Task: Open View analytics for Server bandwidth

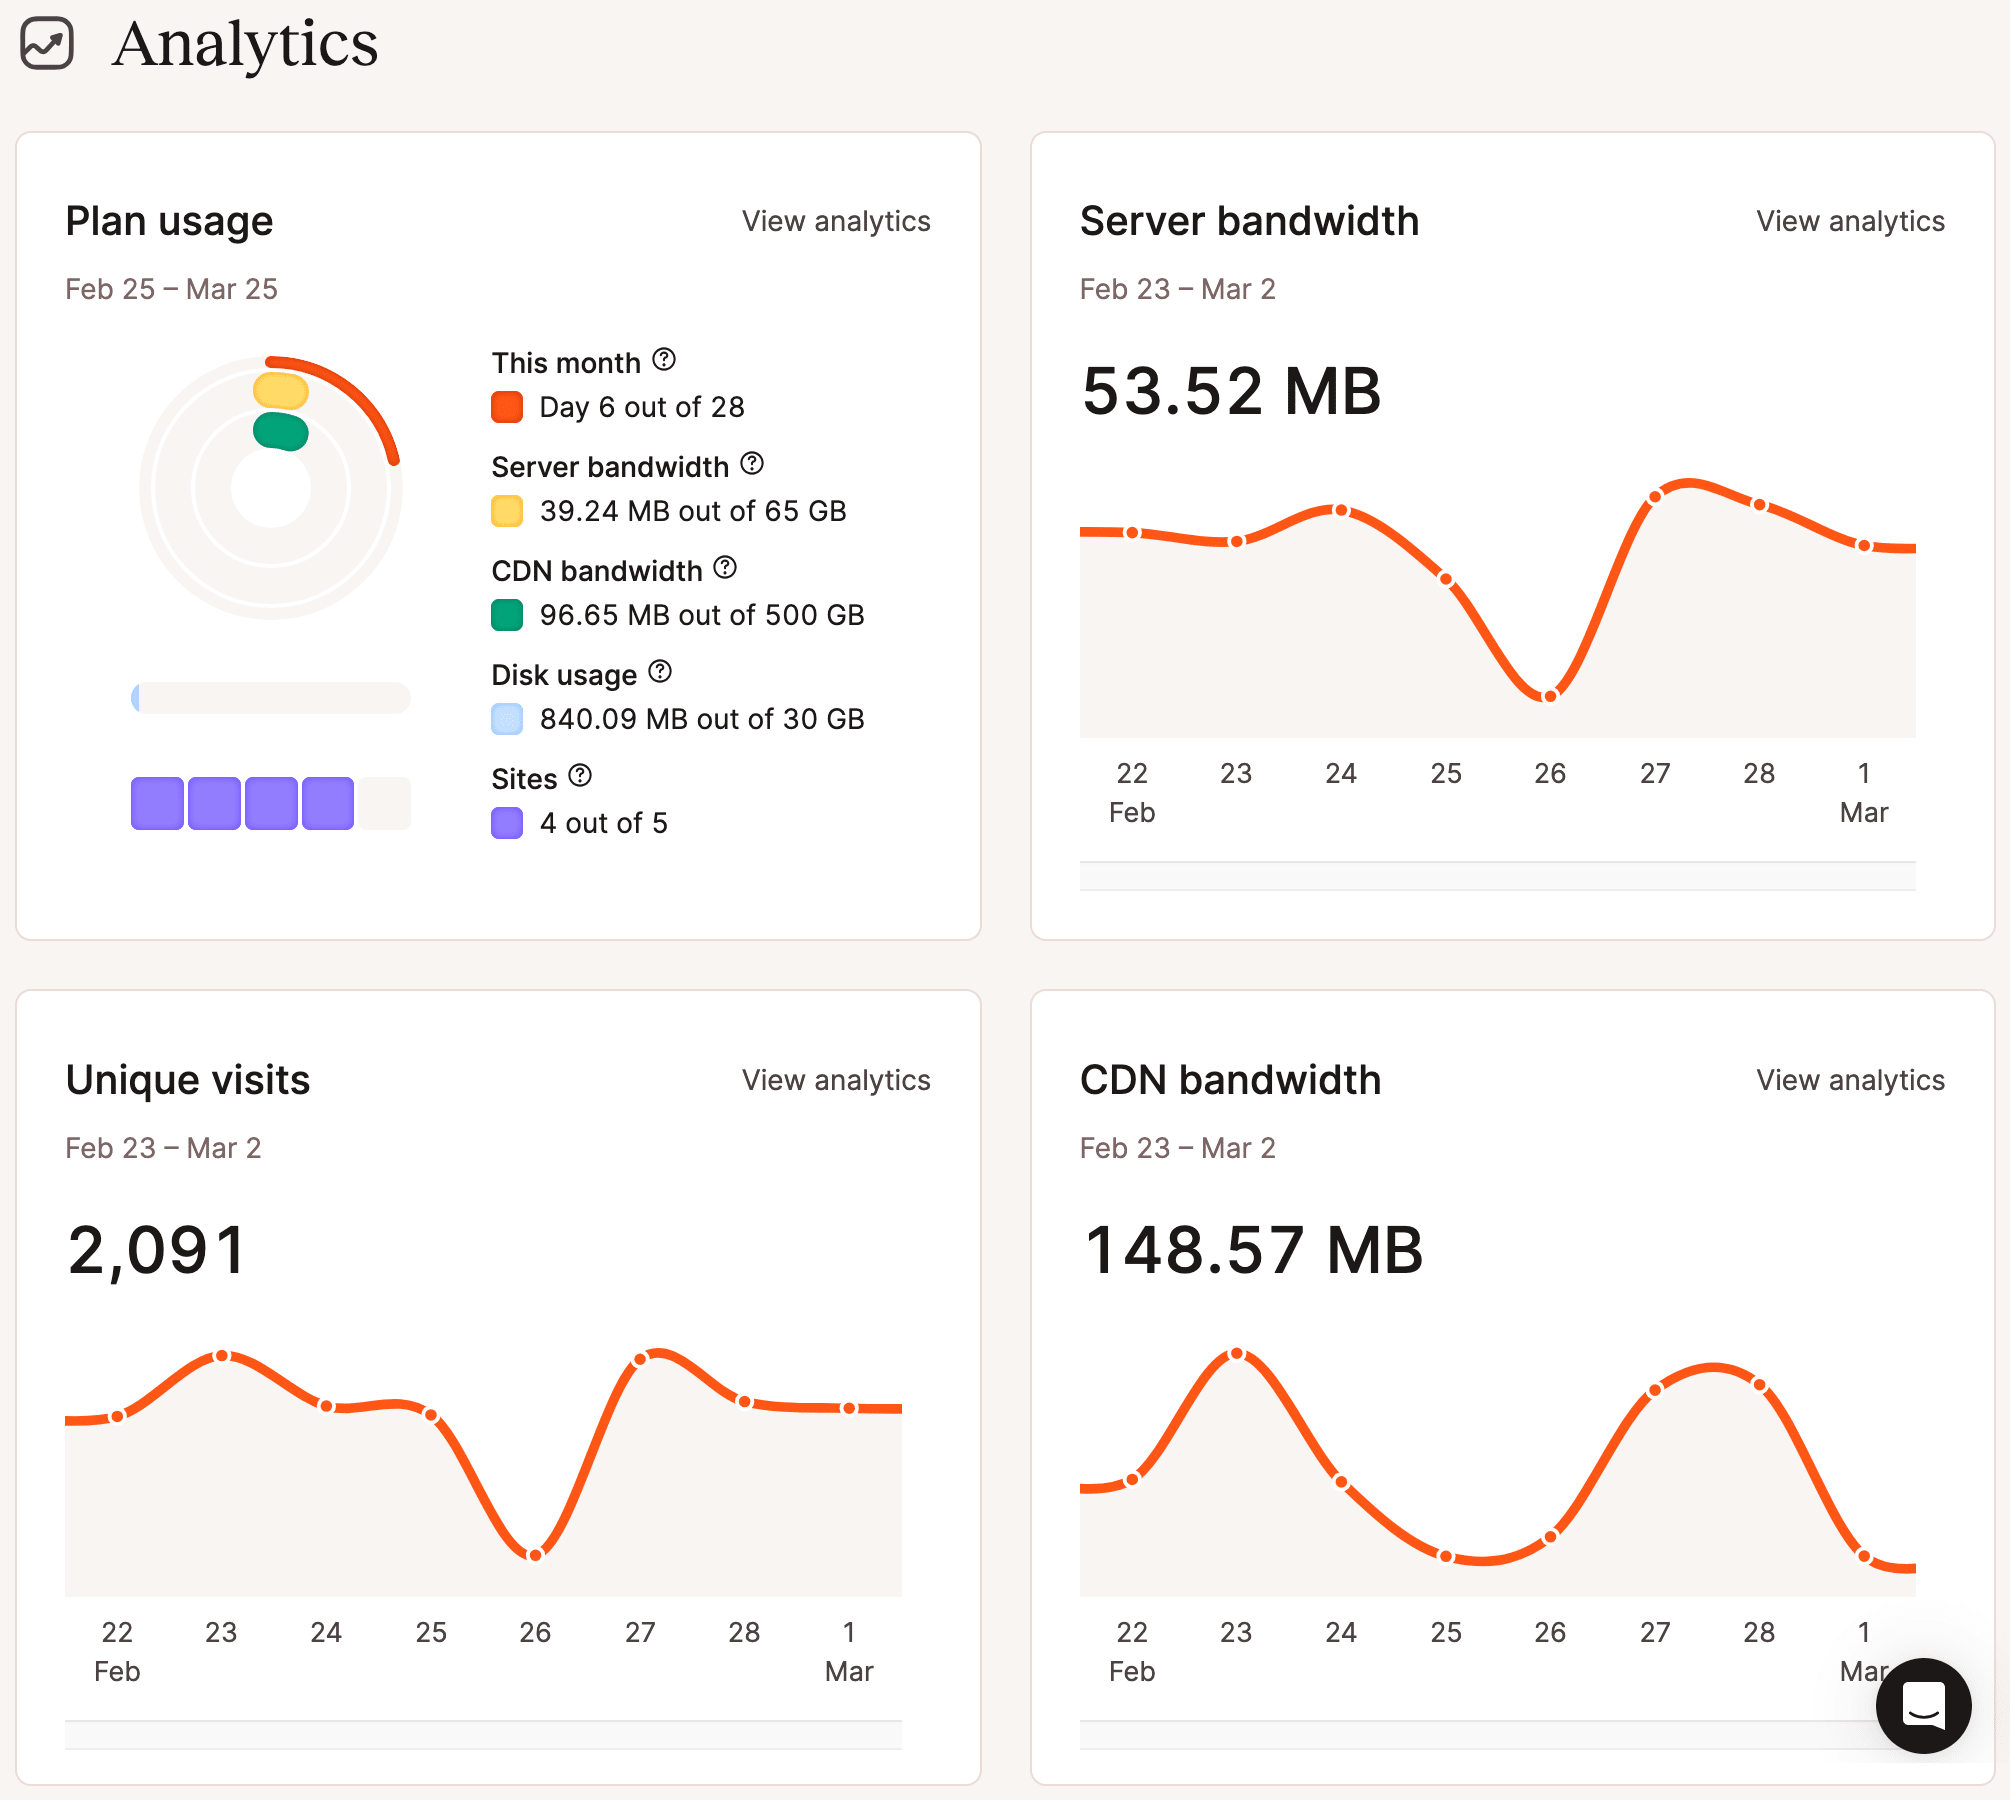Action: (x=1849, y=221)
